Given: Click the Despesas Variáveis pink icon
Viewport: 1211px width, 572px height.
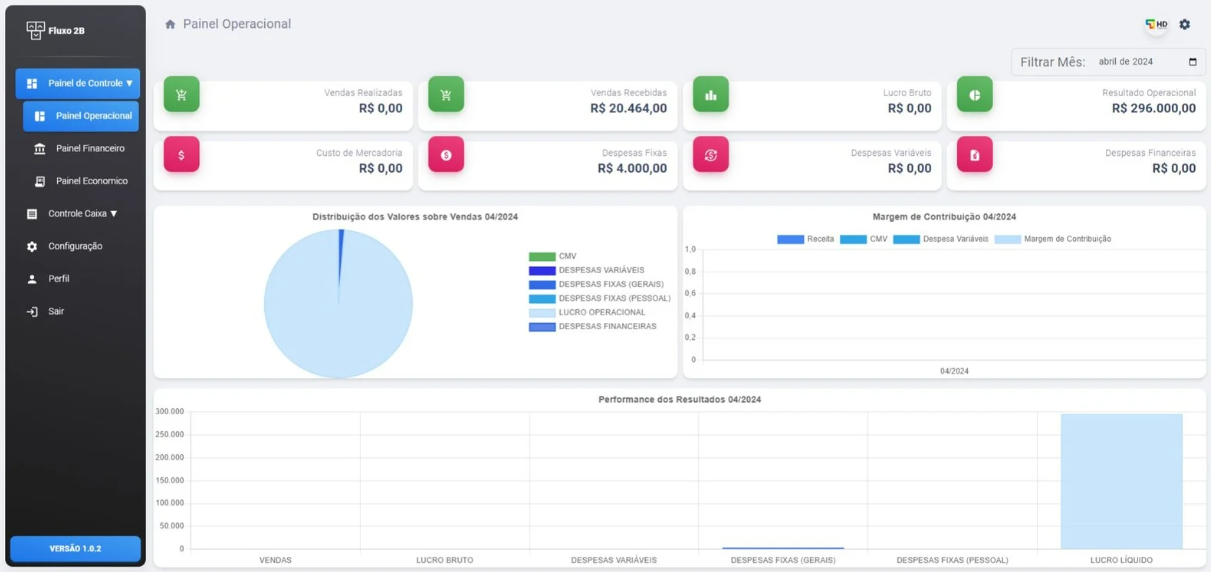Looking at the screenshot, I should point(710,155).
